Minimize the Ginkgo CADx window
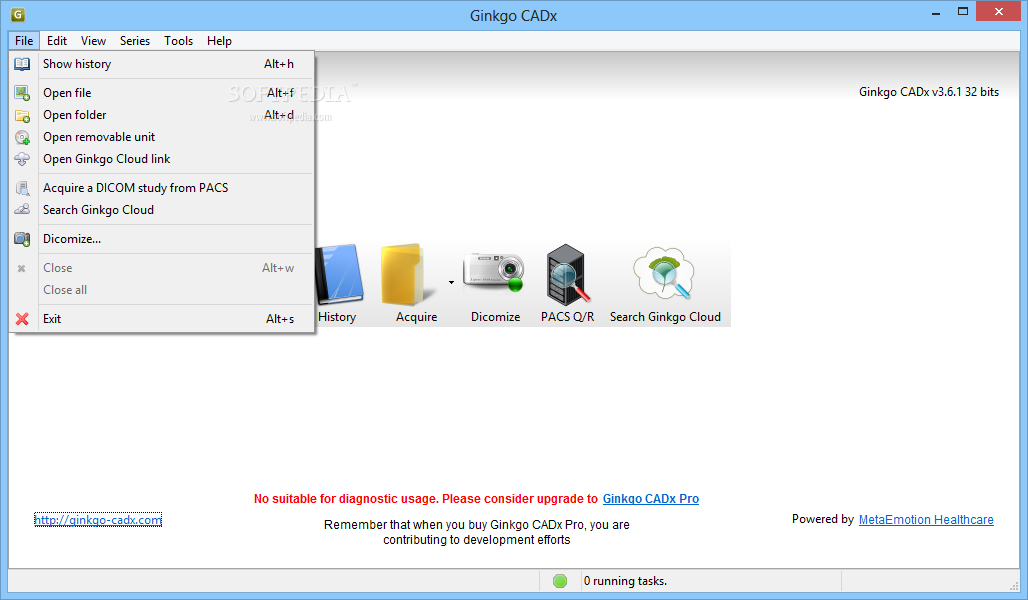This screenshot has height=600, width=1028. 936,12
